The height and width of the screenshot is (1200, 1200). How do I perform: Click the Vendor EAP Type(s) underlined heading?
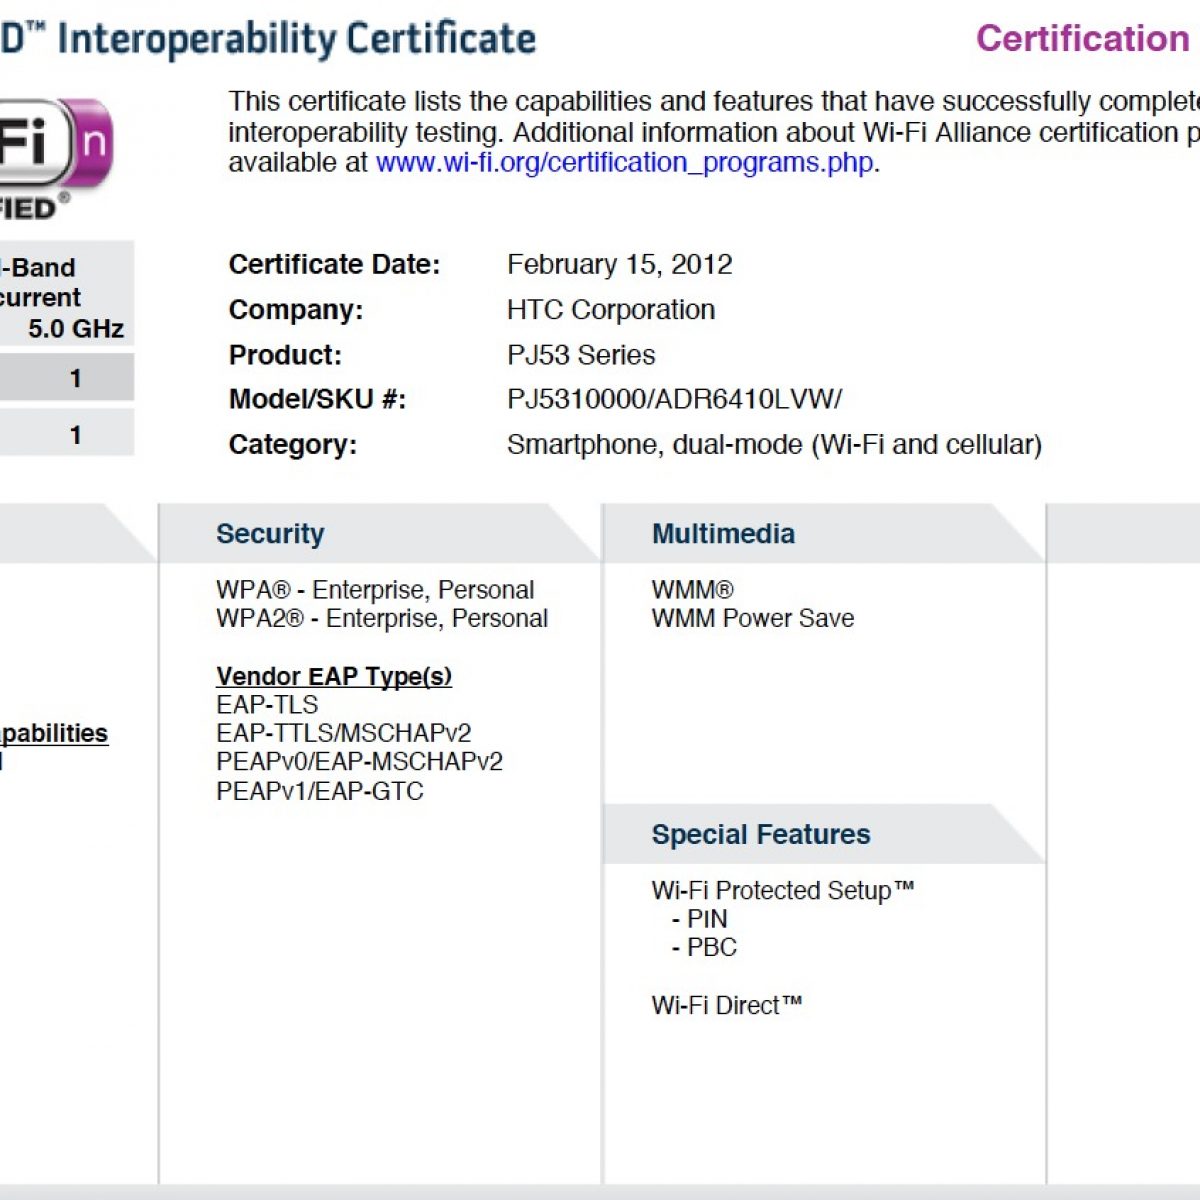(333, 677)
